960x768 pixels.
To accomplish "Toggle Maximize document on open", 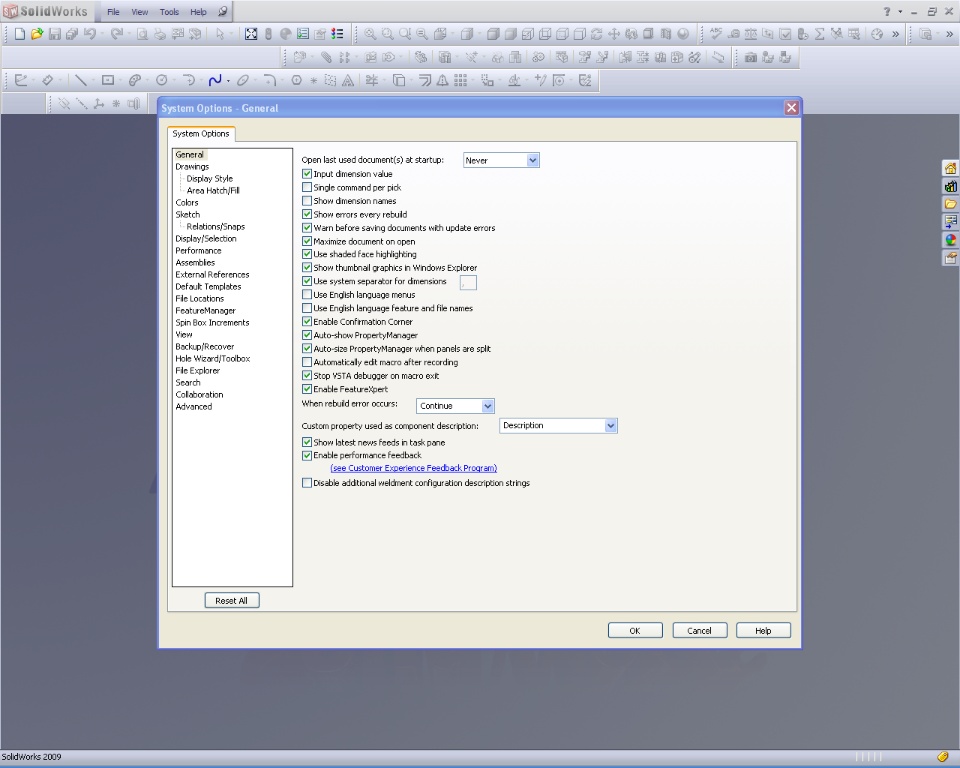I will (307, 241).
